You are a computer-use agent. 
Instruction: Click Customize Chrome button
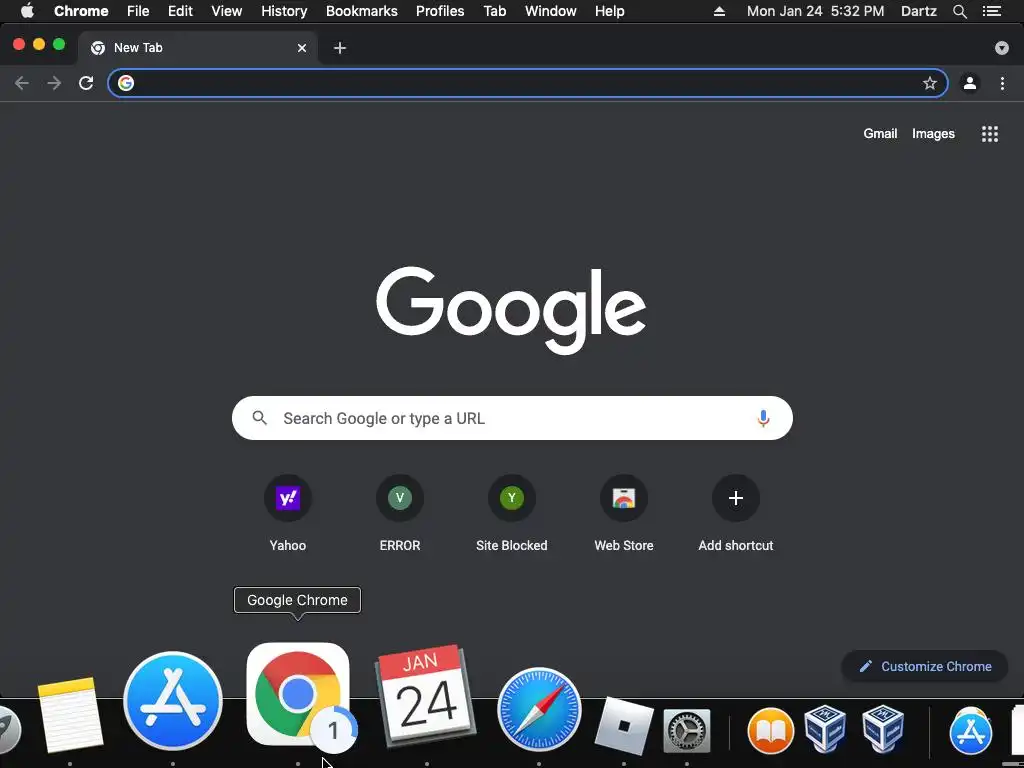(925, 666)
